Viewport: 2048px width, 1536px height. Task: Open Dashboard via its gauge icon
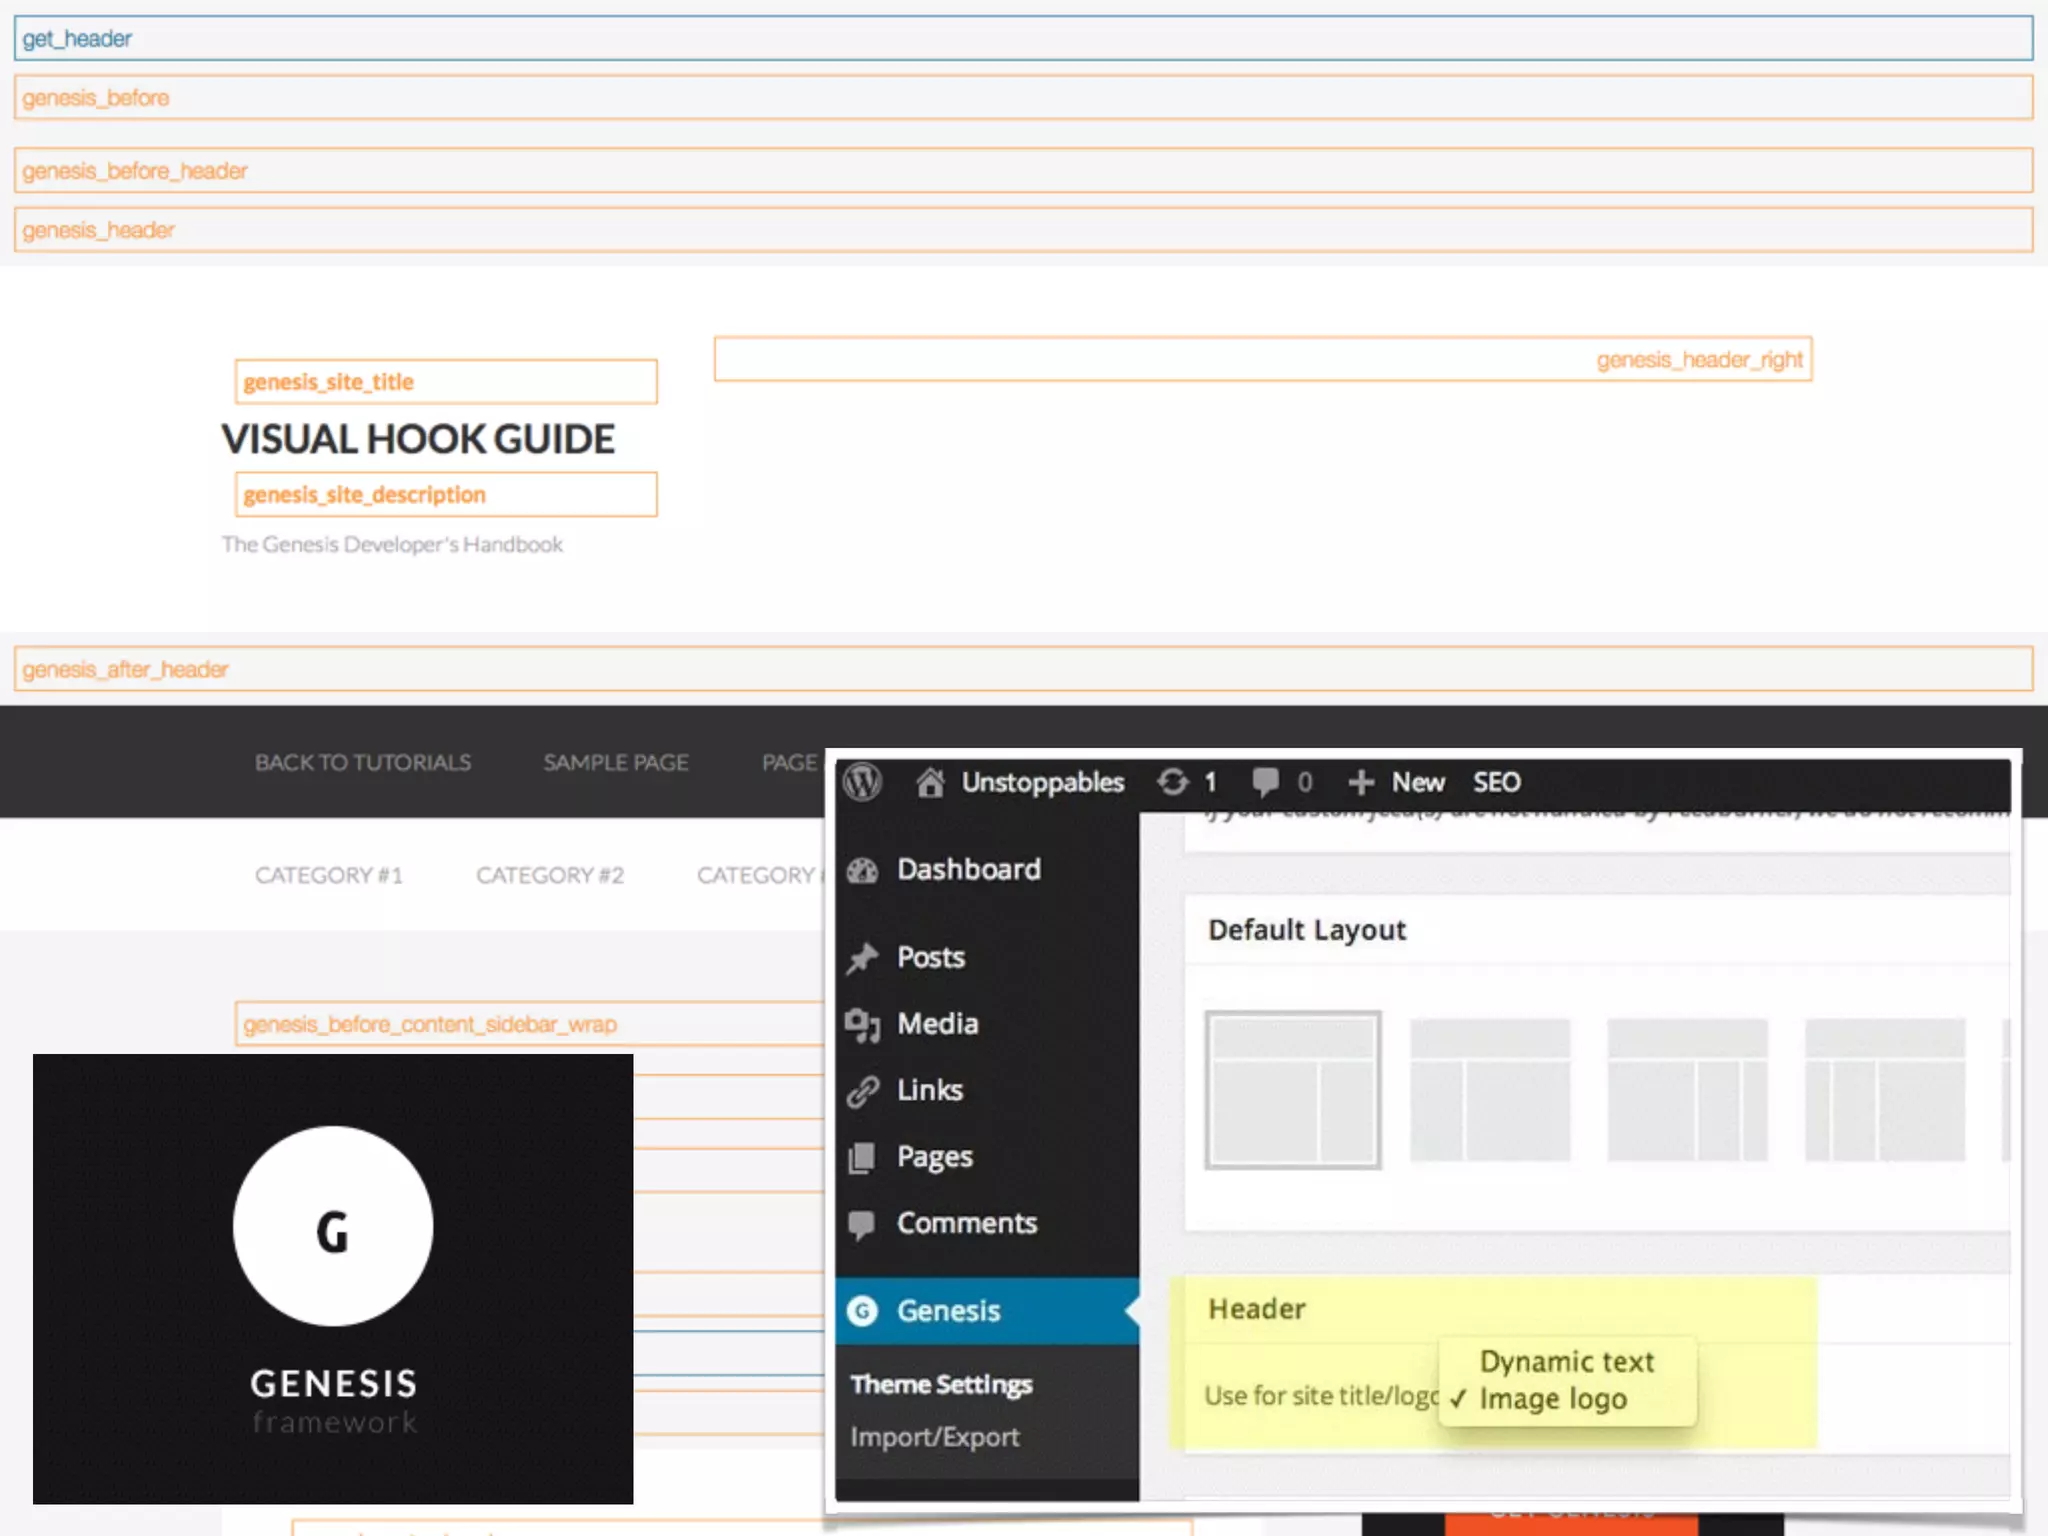(862, 870)
